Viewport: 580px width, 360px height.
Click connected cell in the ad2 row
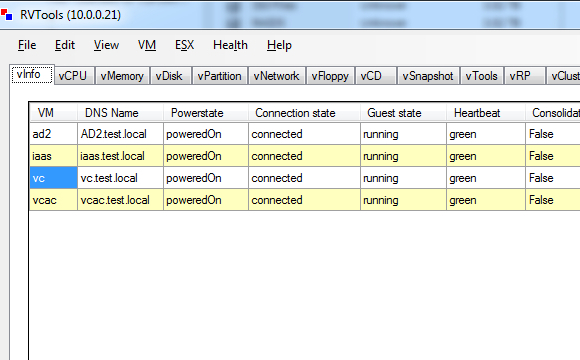[x=304, y=134]
